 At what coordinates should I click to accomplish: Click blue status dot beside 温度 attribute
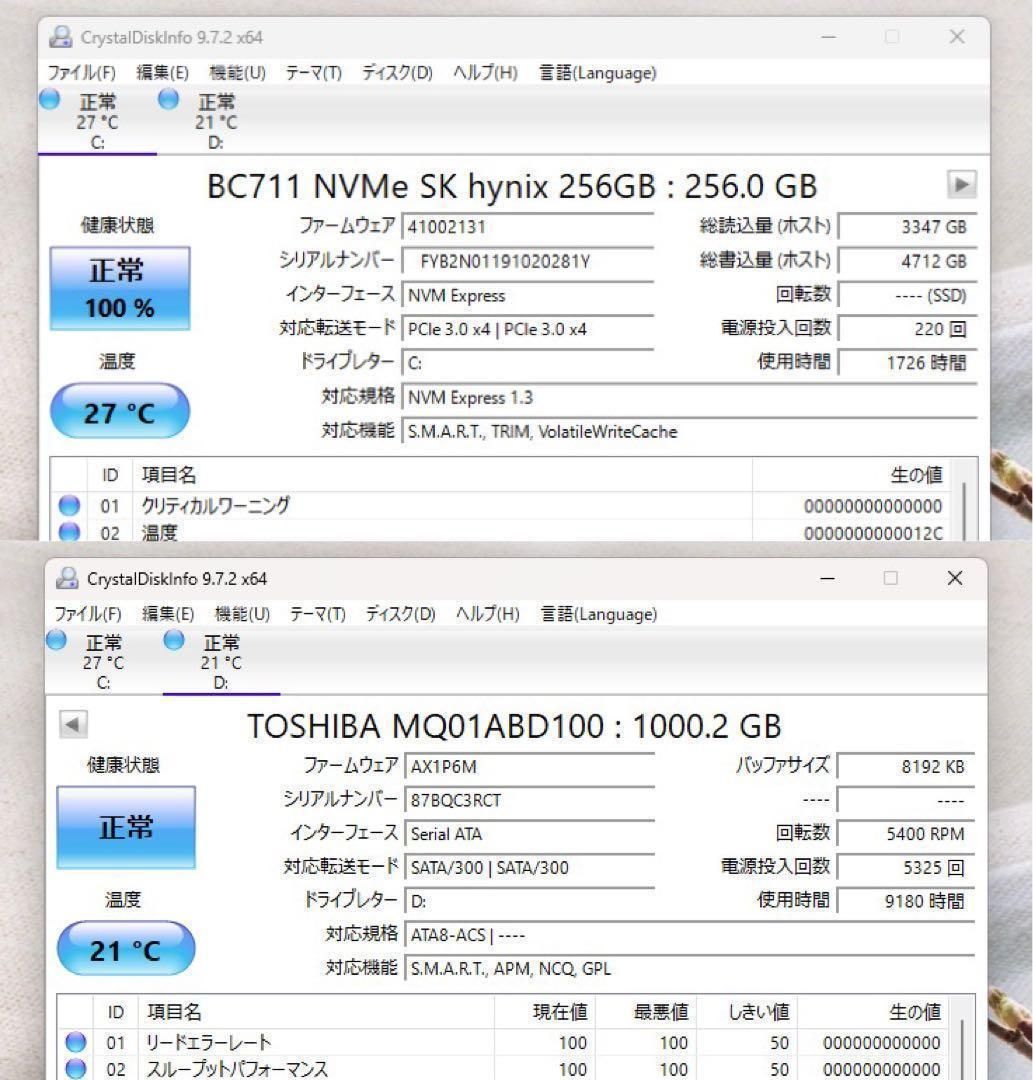click(68, 533)
